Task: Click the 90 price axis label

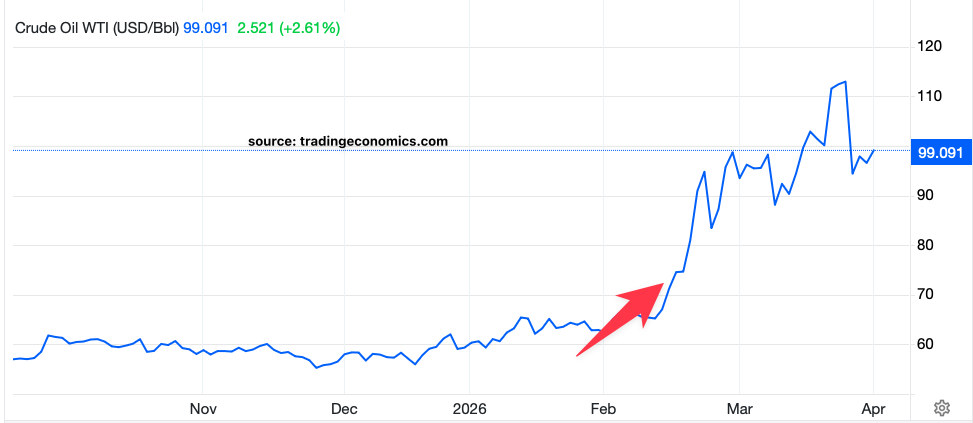Action: (x=927, y=195)
